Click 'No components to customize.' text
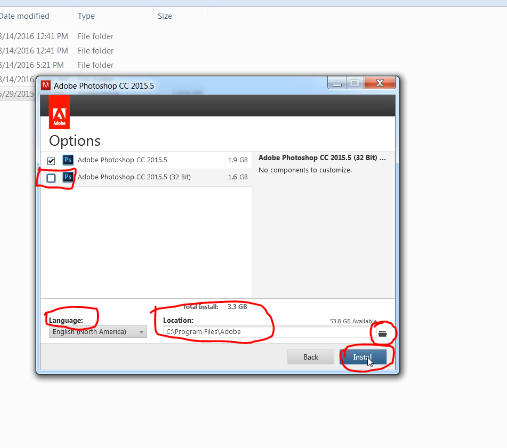Viewport: 507px width, 448px height. (x=305, y=170)
